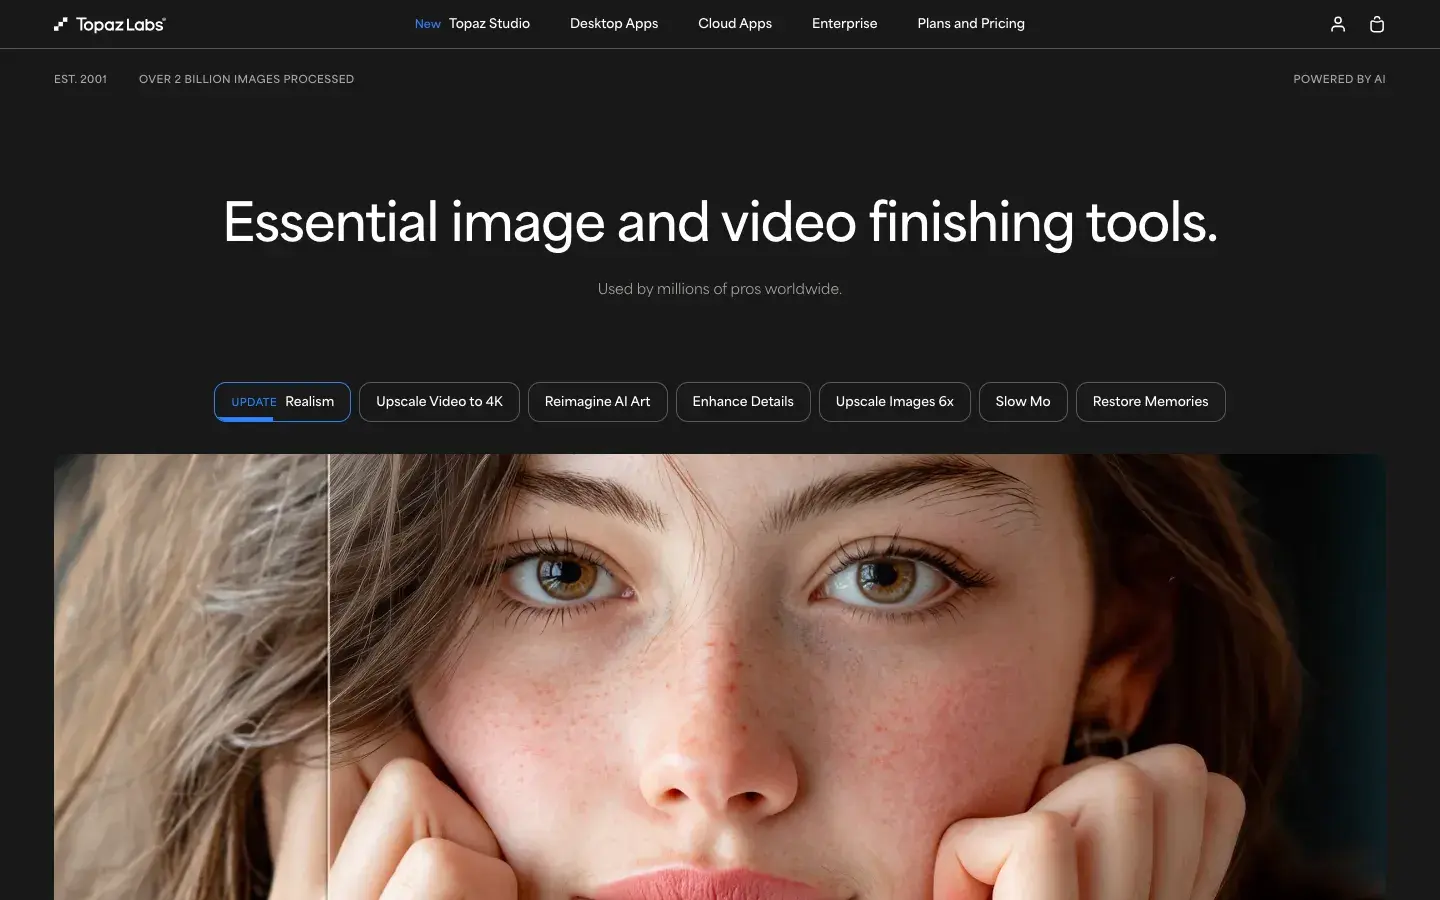Screen dimensions: 1440x900
Task: Switch to Upscale Video to 4K
Action: coord(439,401)
